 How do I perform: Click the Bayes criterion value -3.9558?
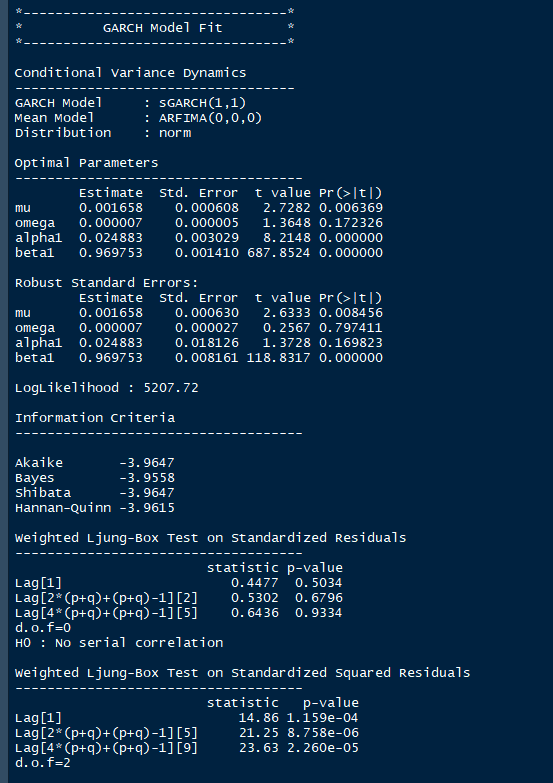point(147,477)
